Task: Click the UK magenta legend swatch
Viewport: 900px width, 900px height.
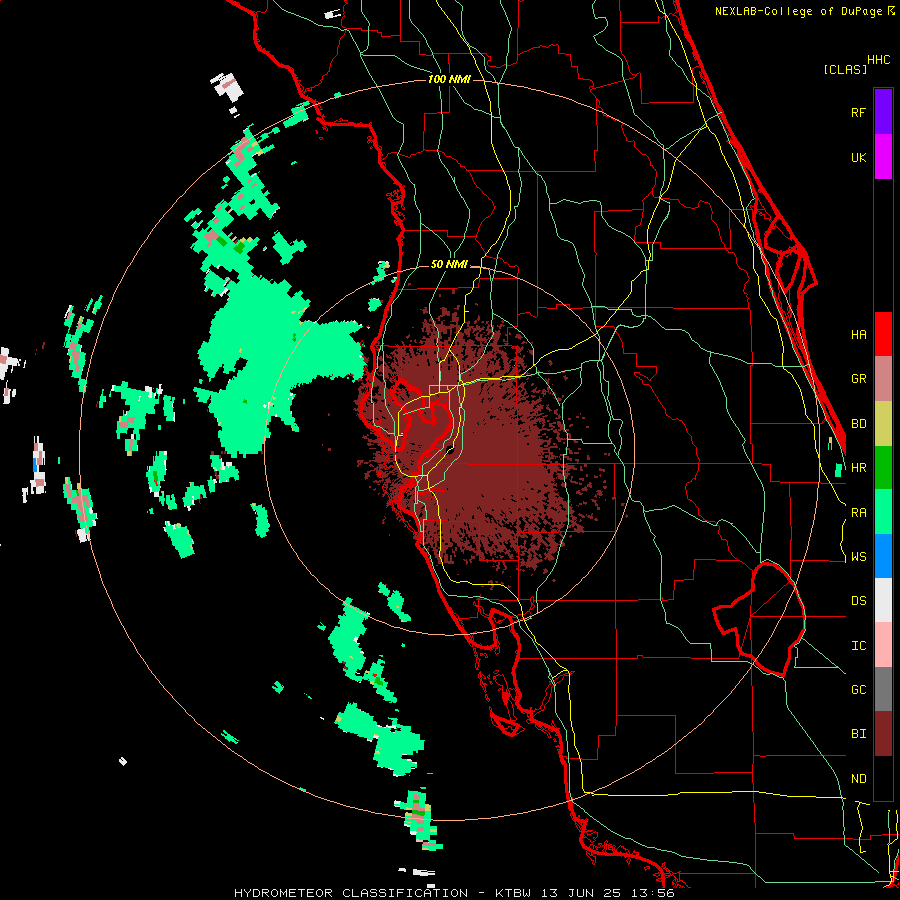Action: 883,157
